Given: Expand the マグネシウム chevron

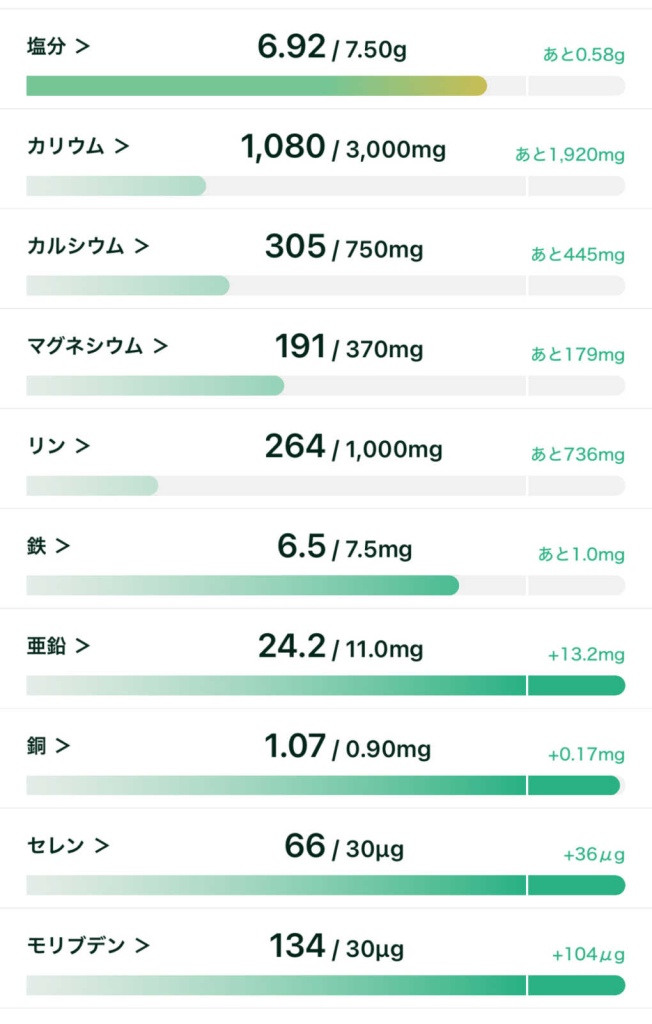Looking at the screenshot, I should [160, 346].
